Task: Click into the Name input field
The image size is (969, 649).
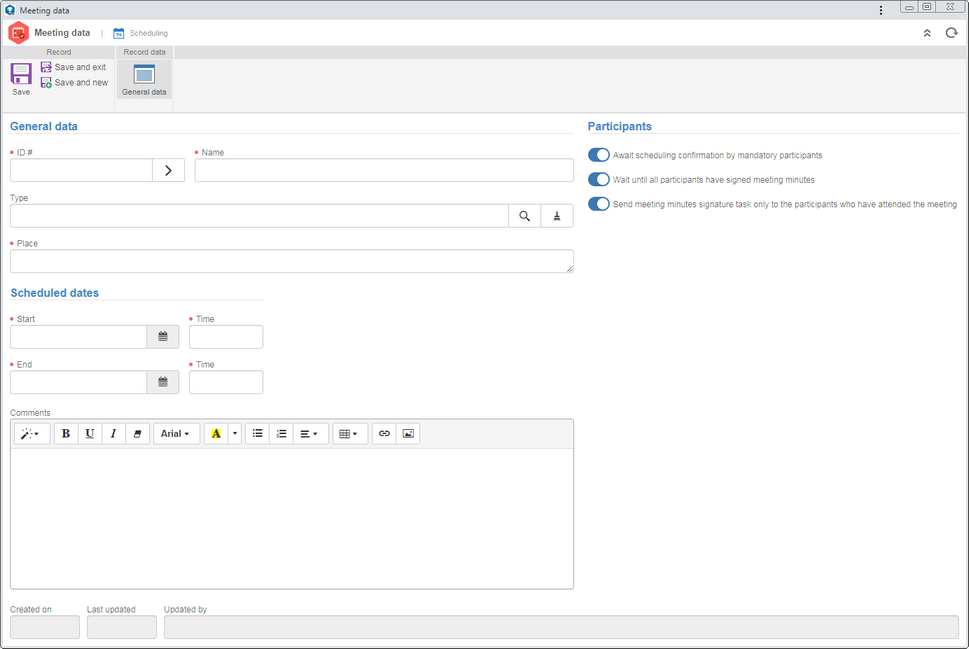Action: [x=384, y=171]
